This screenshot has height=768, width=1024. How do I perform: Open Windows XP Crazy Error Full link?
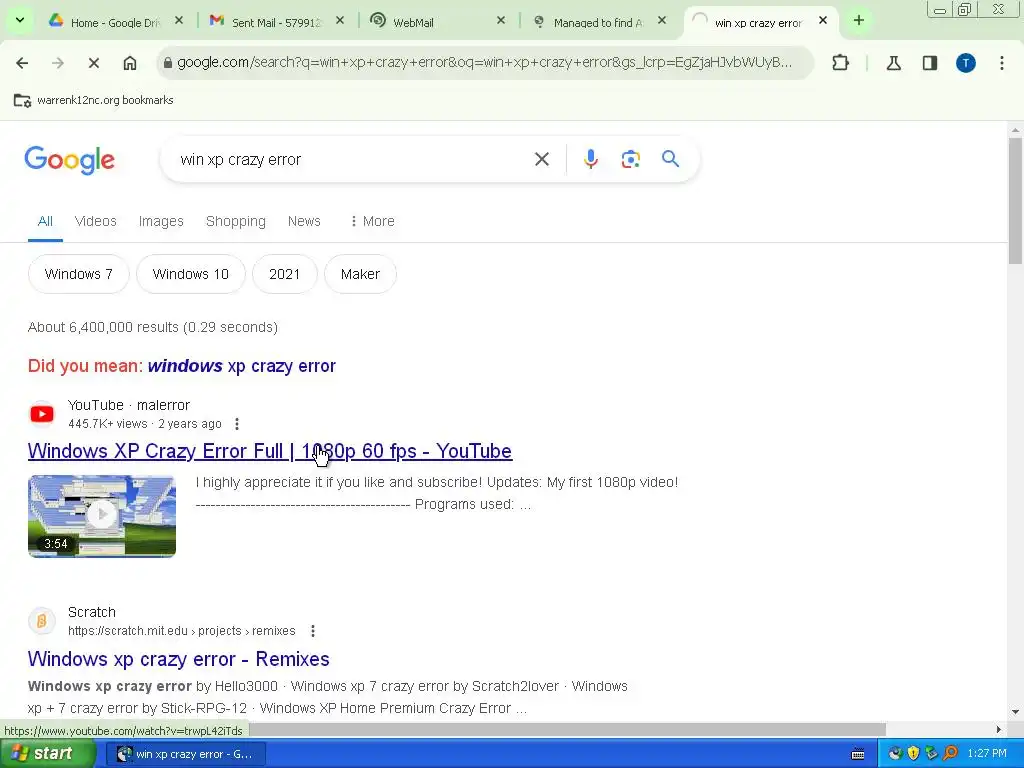tap(270, 451)
